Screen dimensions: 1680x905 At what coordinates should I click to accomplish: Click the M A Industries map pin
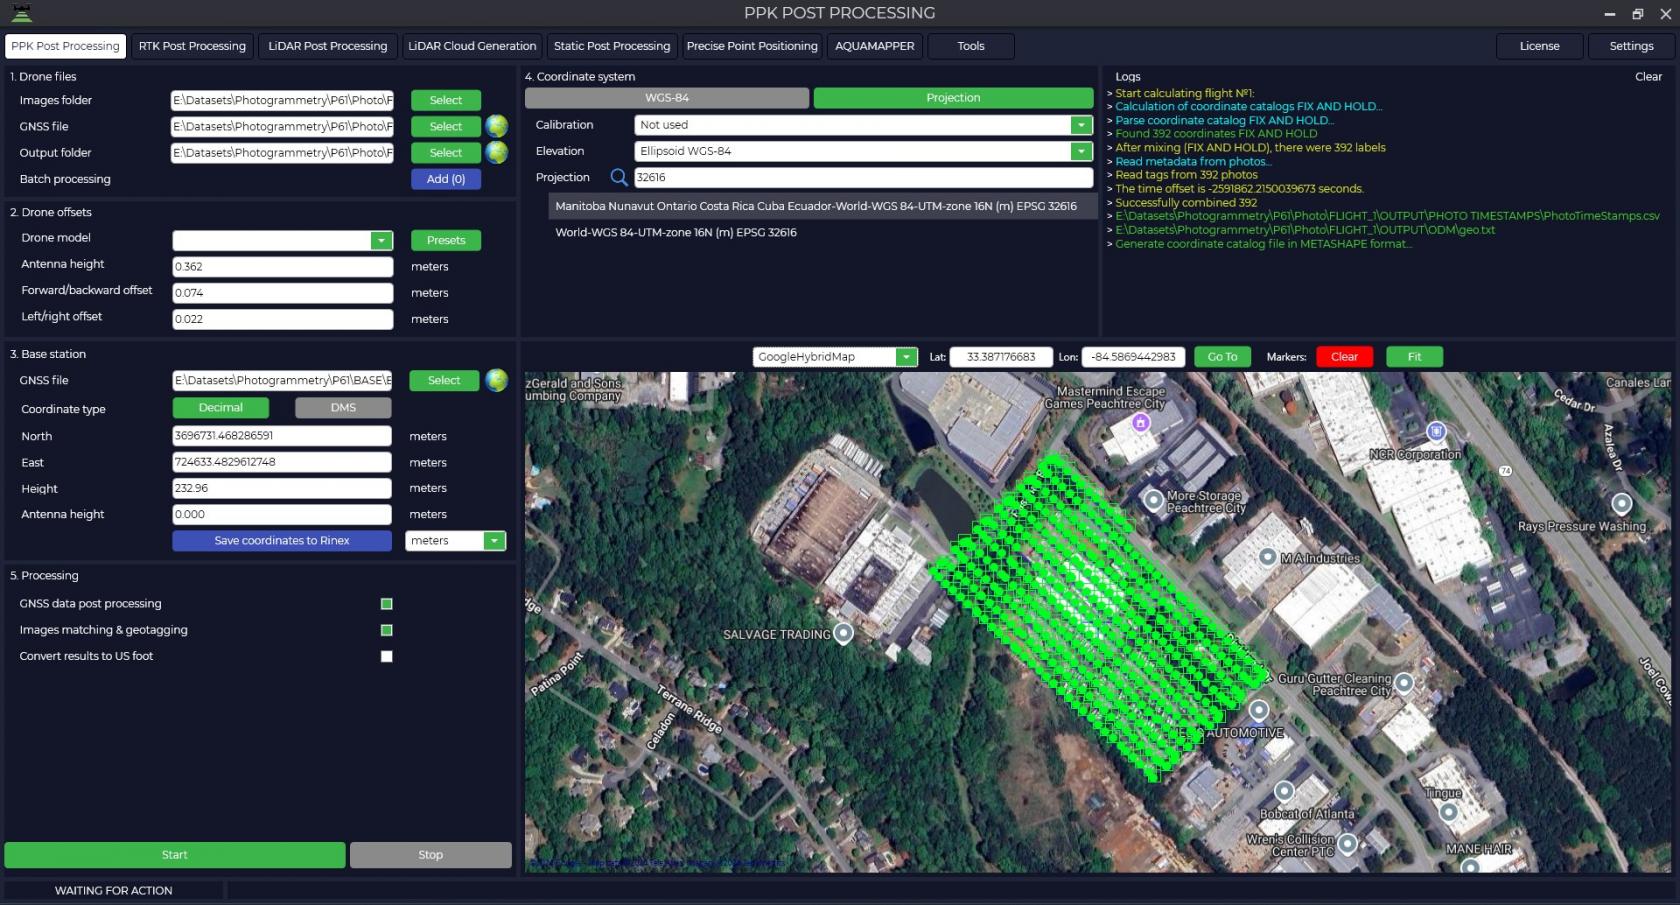[1267, 557]
